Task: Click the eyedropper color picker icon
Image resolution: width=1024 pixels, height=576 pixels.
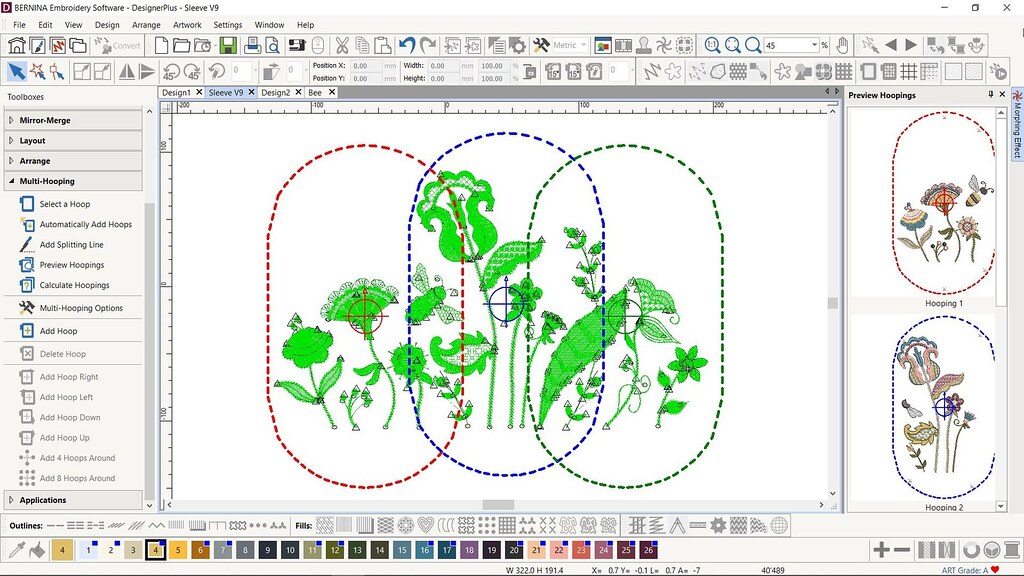Action: [15, 549]
